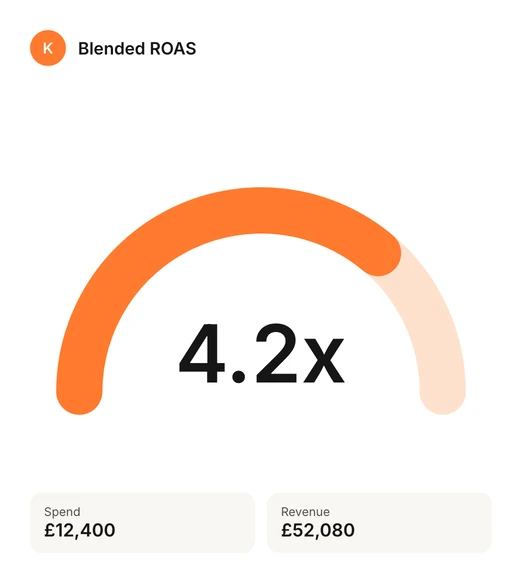The image size is (522, 583).
Task: Click the £12,400 spend amount
Action: [x=80, y=530]
